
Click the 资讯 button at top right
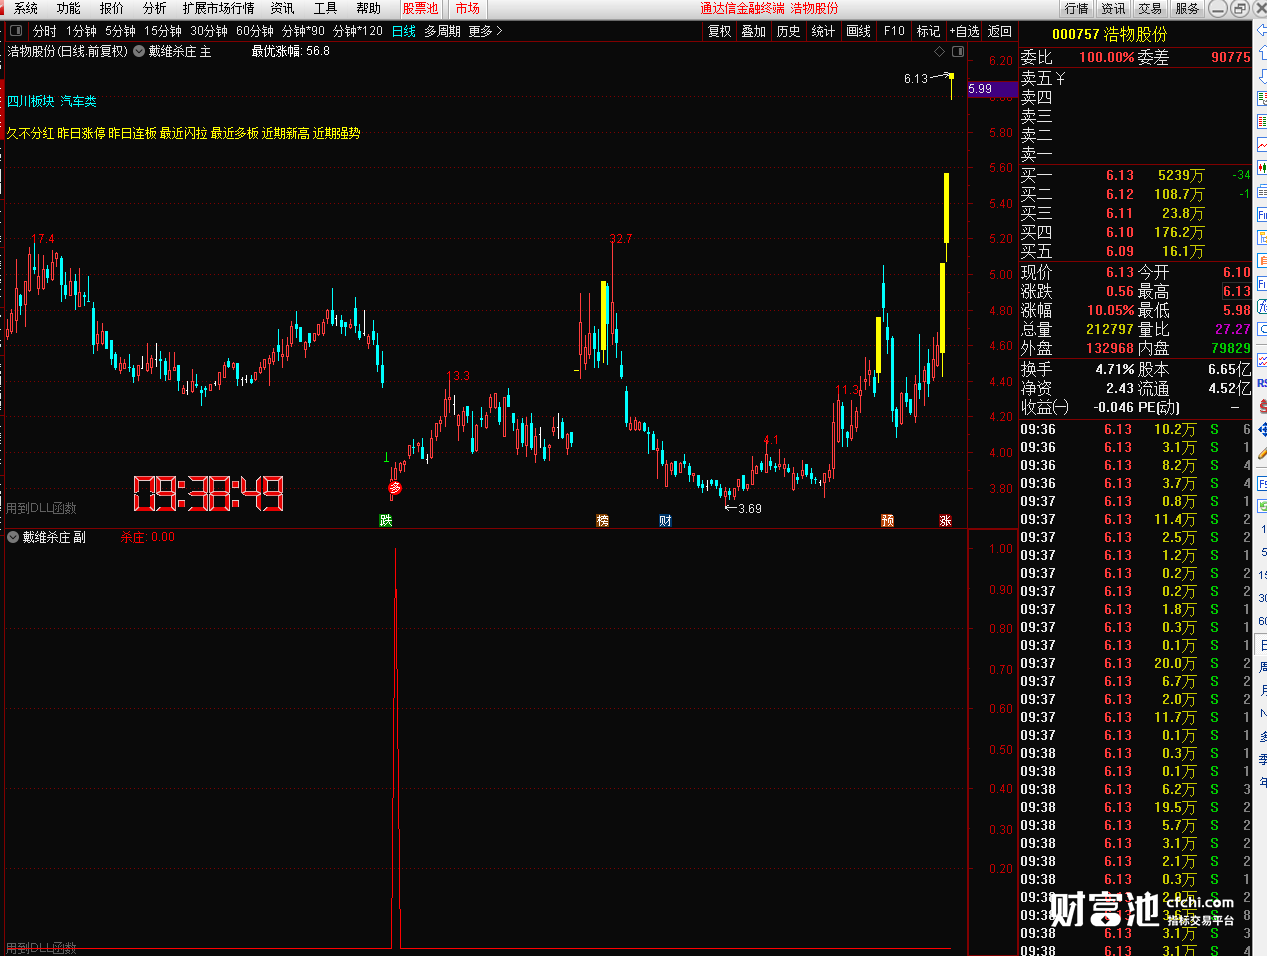(x=1114, y=8)
